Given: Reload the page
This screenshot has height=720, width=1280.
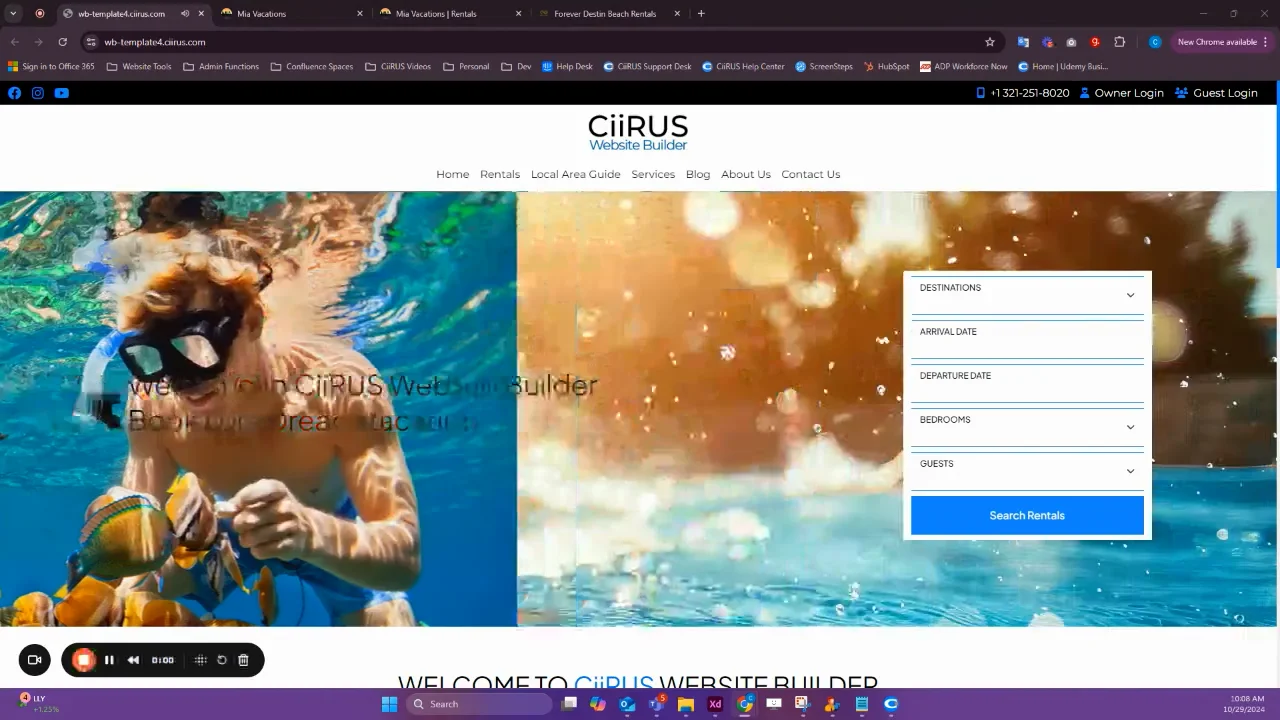Looking at the screenshot, I should coord(62,42).
